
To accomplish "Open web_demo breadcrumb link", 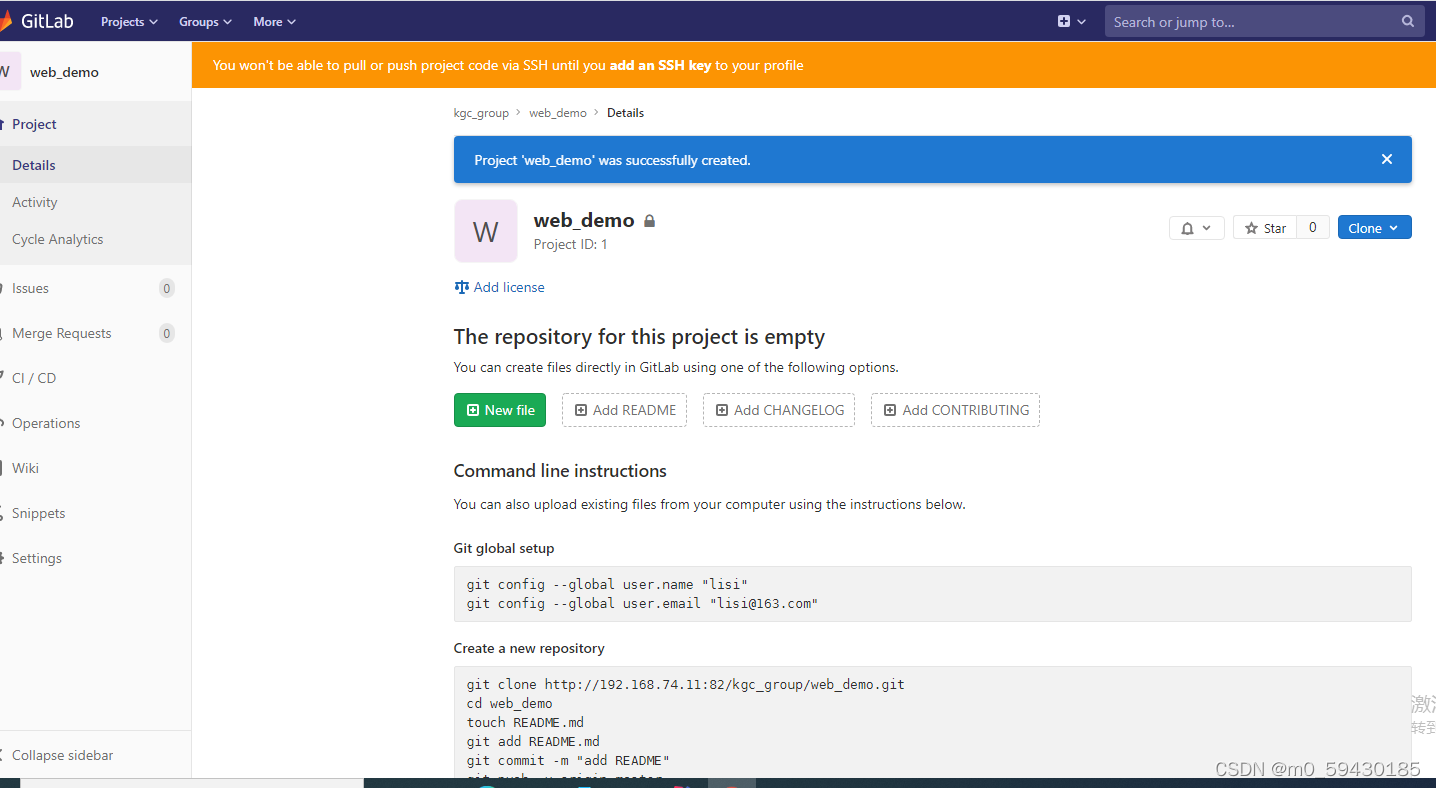I will [558, 113].
